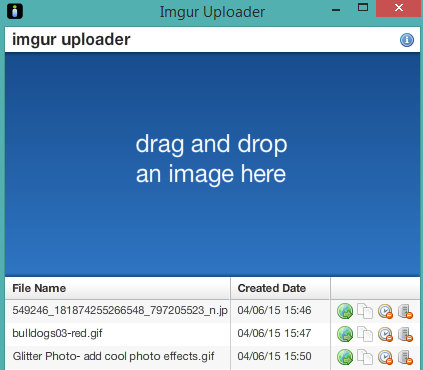This screenshot has height=370, width=423.
Task: Delete Glitter Photo gif from server
Action: 406,357
